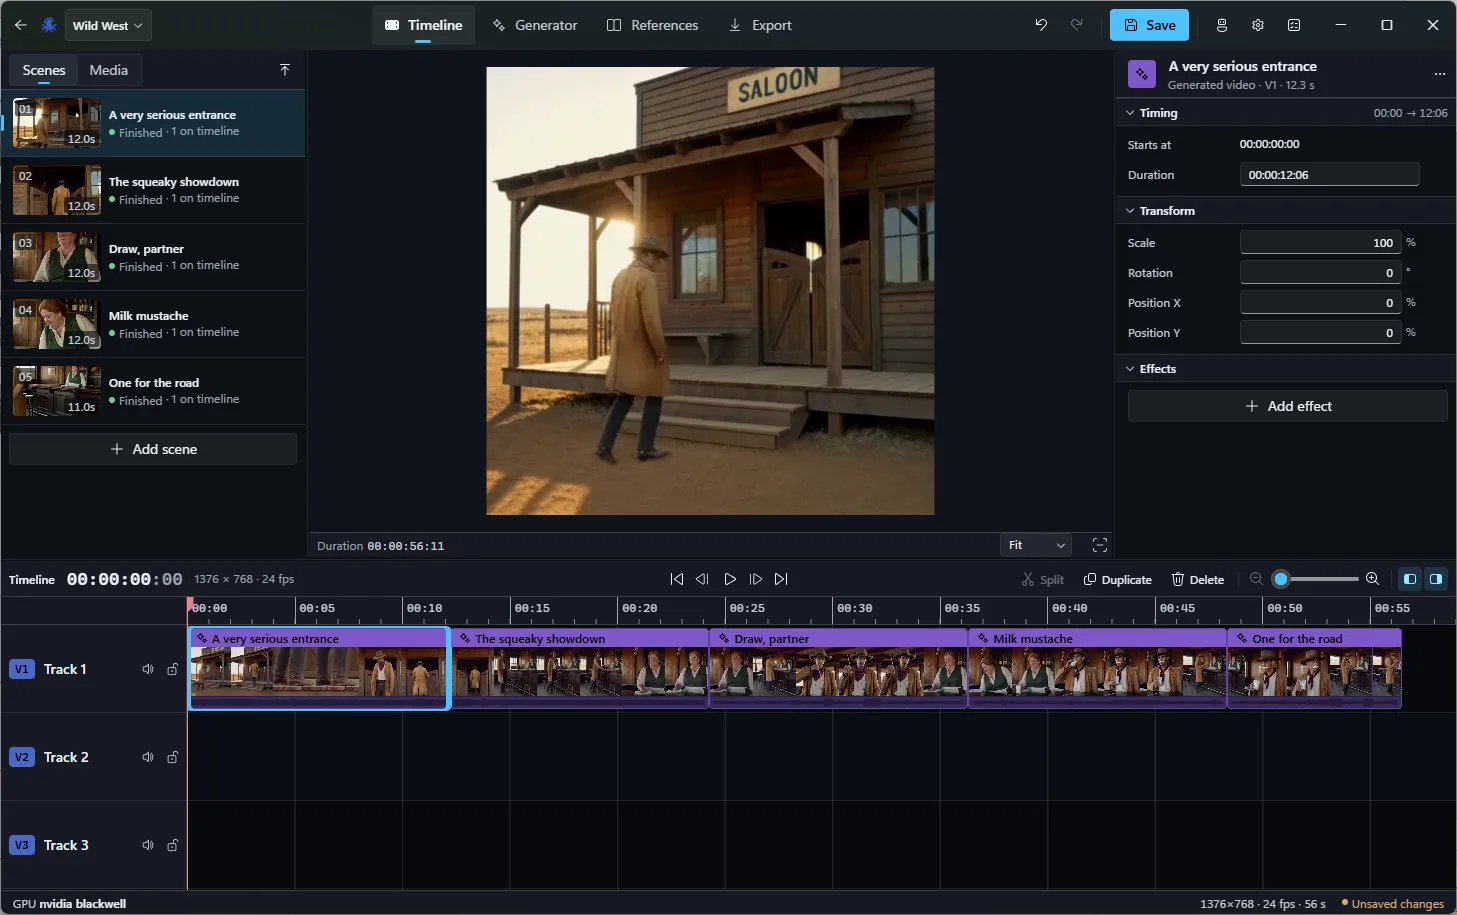1457x915 pixels.
Task: Click the V2 track badge
Action: point(21,757)
